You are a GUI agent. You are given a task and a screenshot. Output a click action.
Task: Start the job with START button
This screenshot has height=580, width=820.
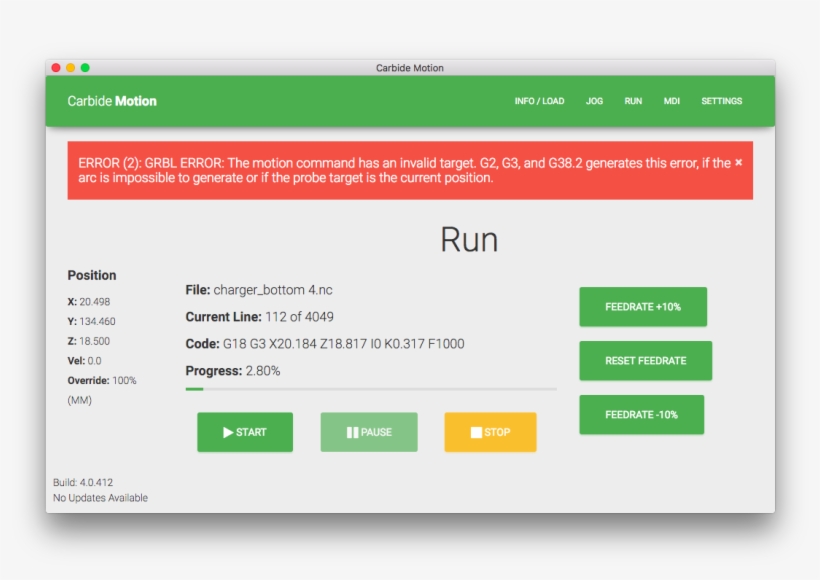pos(245,432)
